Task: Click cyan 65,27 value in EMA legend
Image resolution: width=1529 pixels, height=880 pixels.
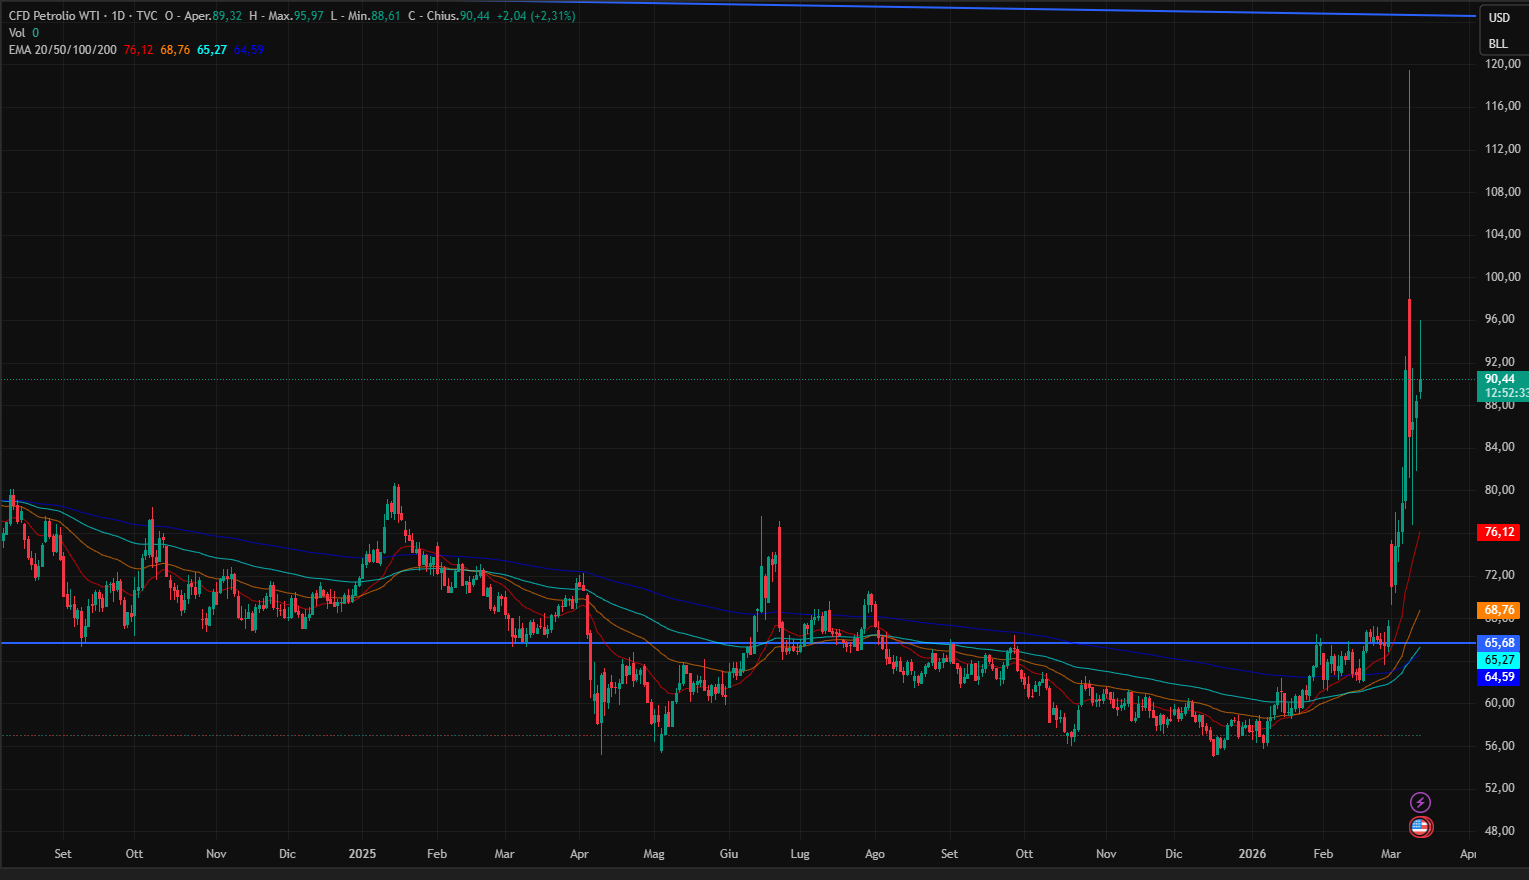Action: (212, 50)
